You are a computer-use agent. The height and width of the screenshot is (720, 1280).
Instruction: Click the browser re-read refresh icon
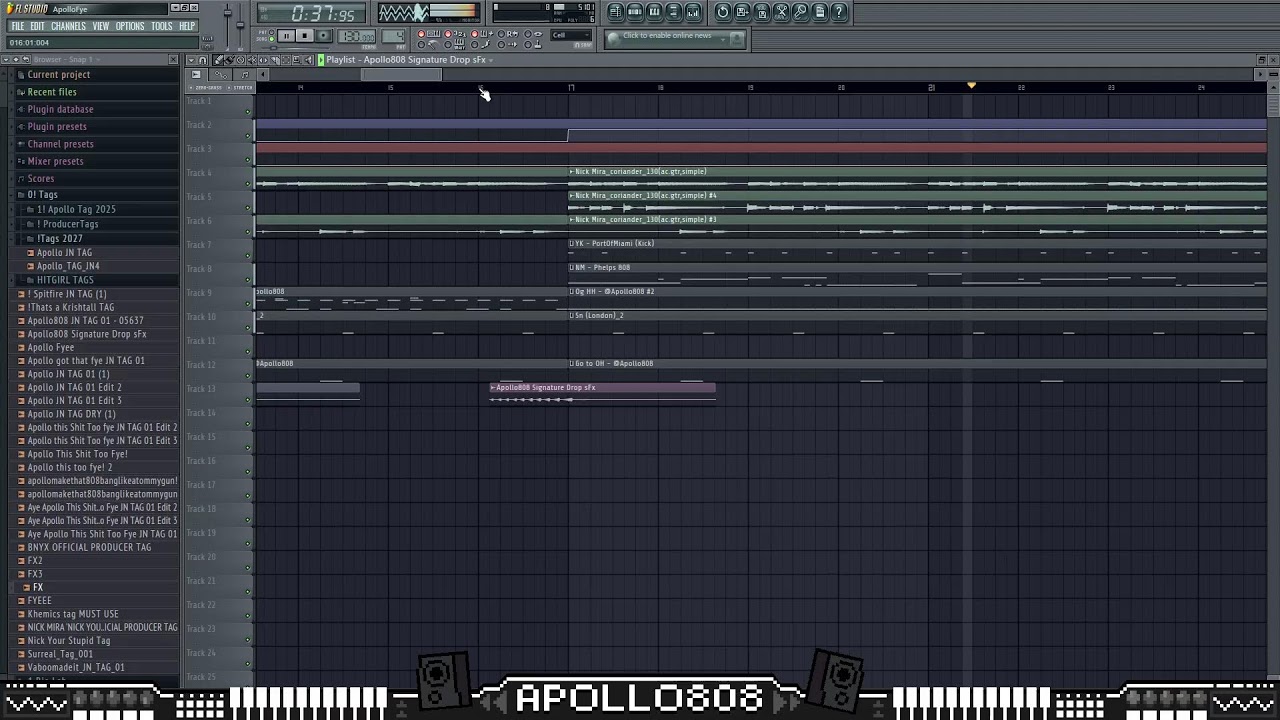click(x=26, y=59)
